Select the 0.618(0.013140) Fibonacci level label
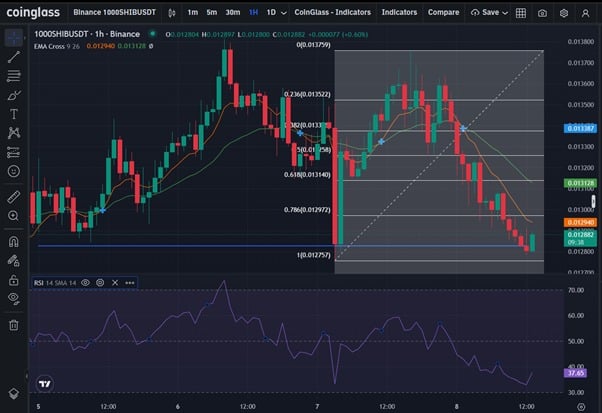The width and height of the screenshot is (602, 413). click(x=307, y=175)
